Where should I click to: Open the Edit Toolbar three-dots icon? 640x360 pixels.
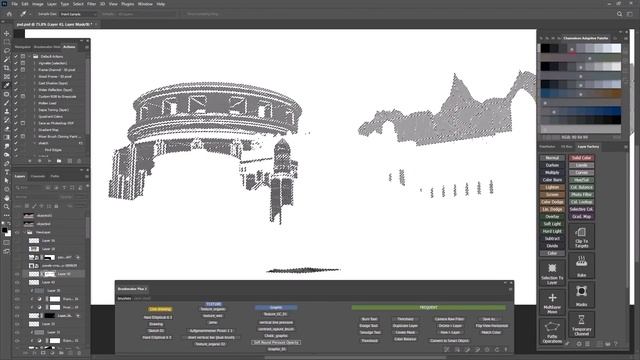[x=6, y=215]
